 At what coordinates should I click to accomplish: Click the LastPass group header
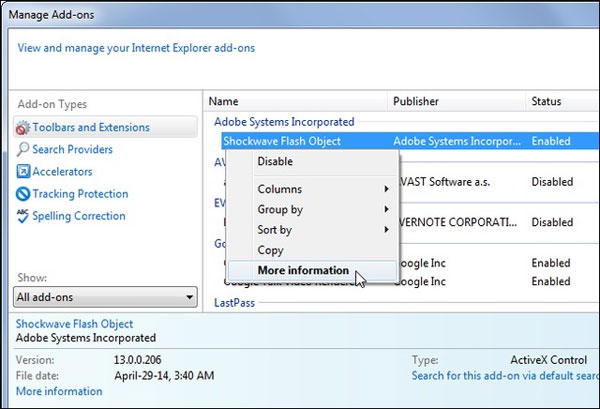pos(237,301)
